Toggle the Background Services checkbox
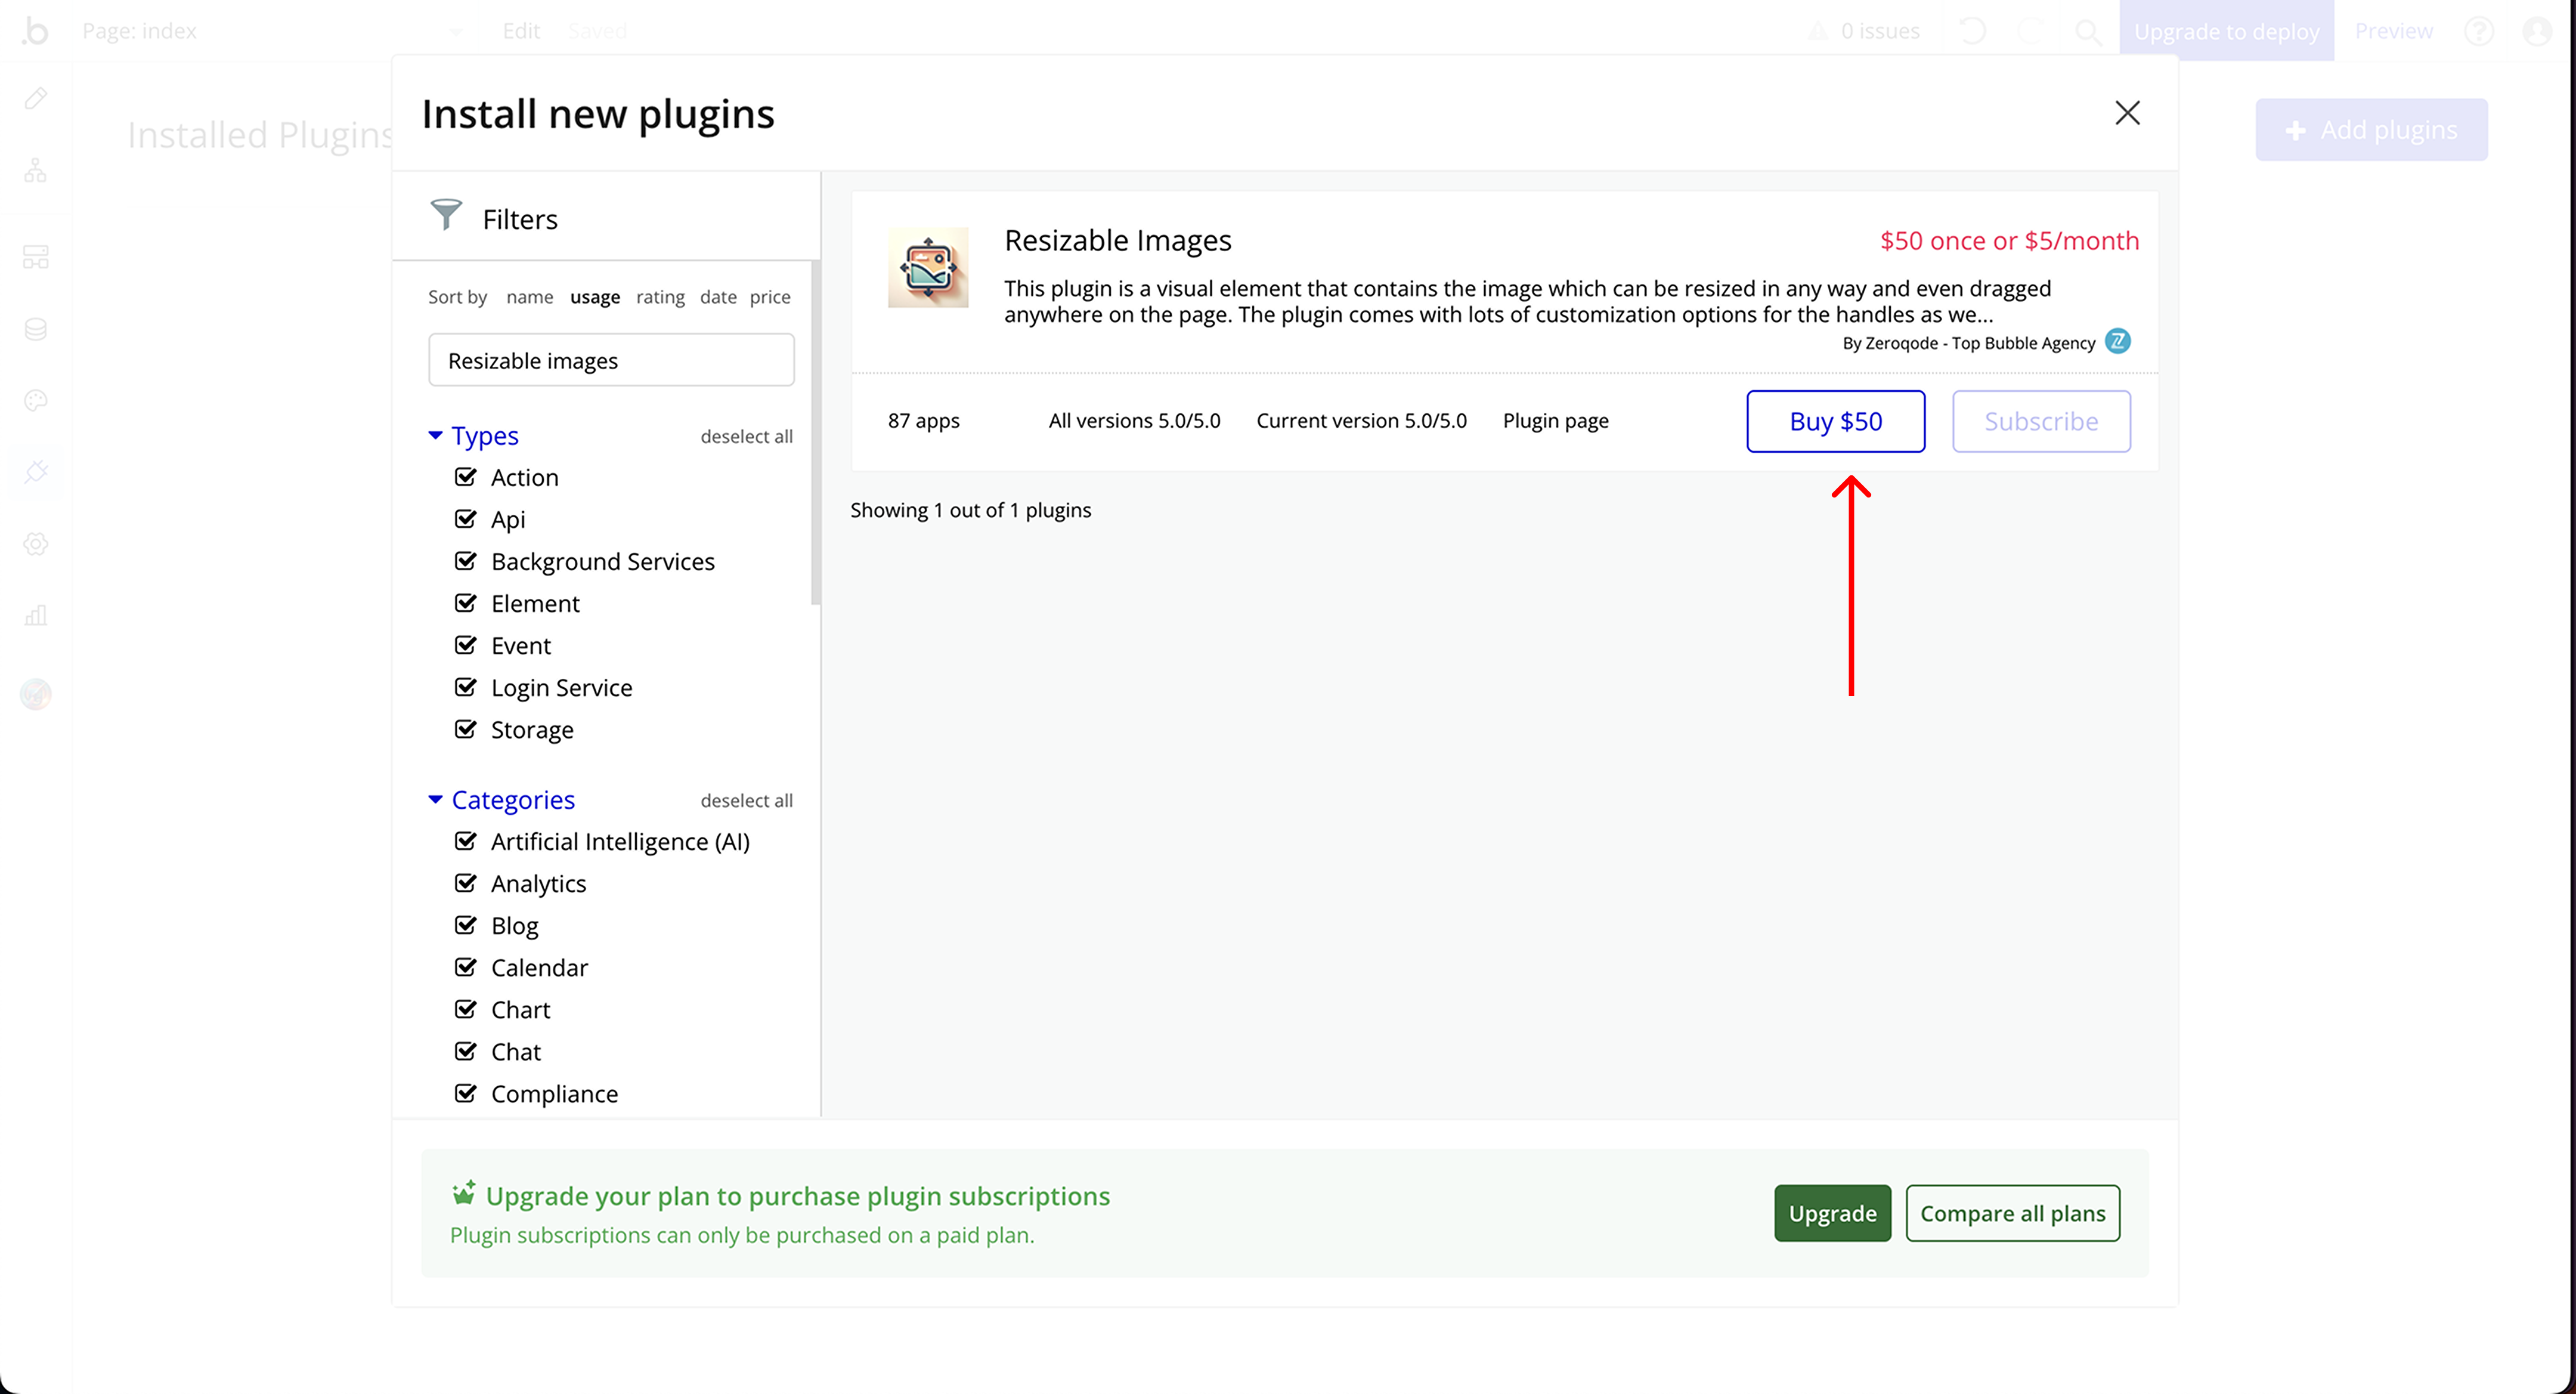The width and height of the screenshot is (2576, 1394). (x=465, y=561)
